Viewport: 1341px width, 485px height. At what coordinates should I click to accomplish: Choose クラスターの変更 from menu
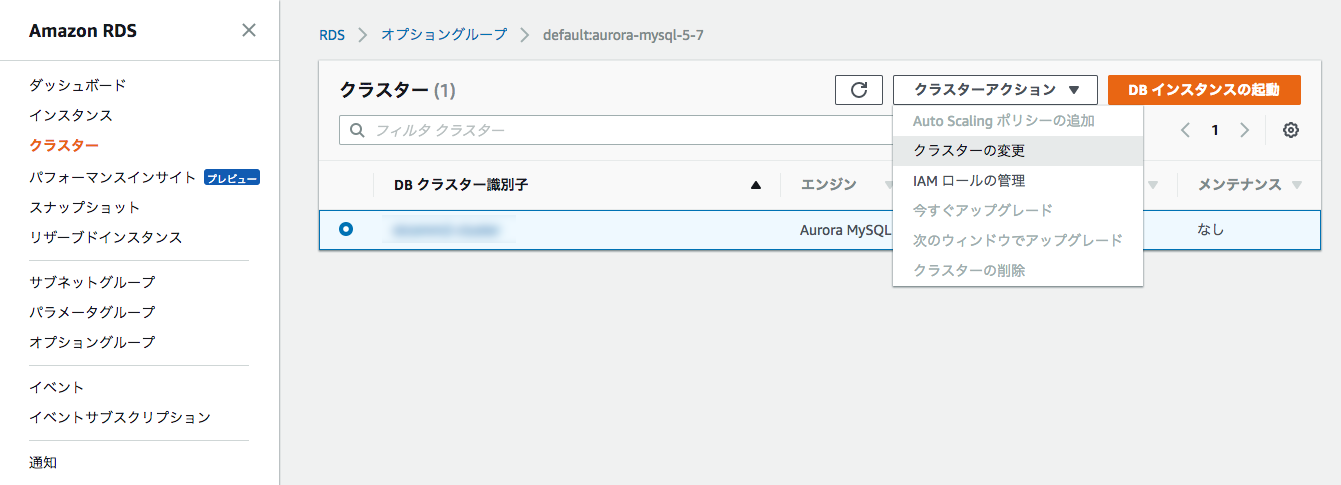(x=1018, y=151)
